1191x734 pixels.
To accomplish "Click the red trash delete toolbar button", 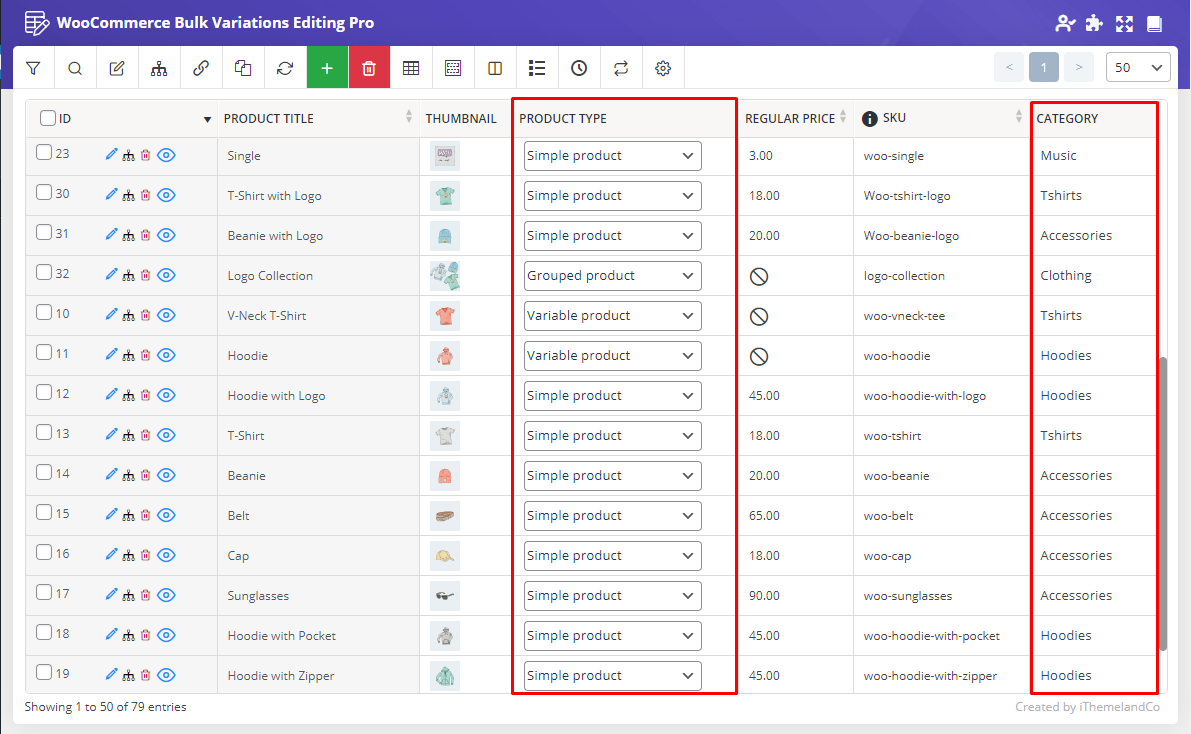I will (x=369, y=68).
